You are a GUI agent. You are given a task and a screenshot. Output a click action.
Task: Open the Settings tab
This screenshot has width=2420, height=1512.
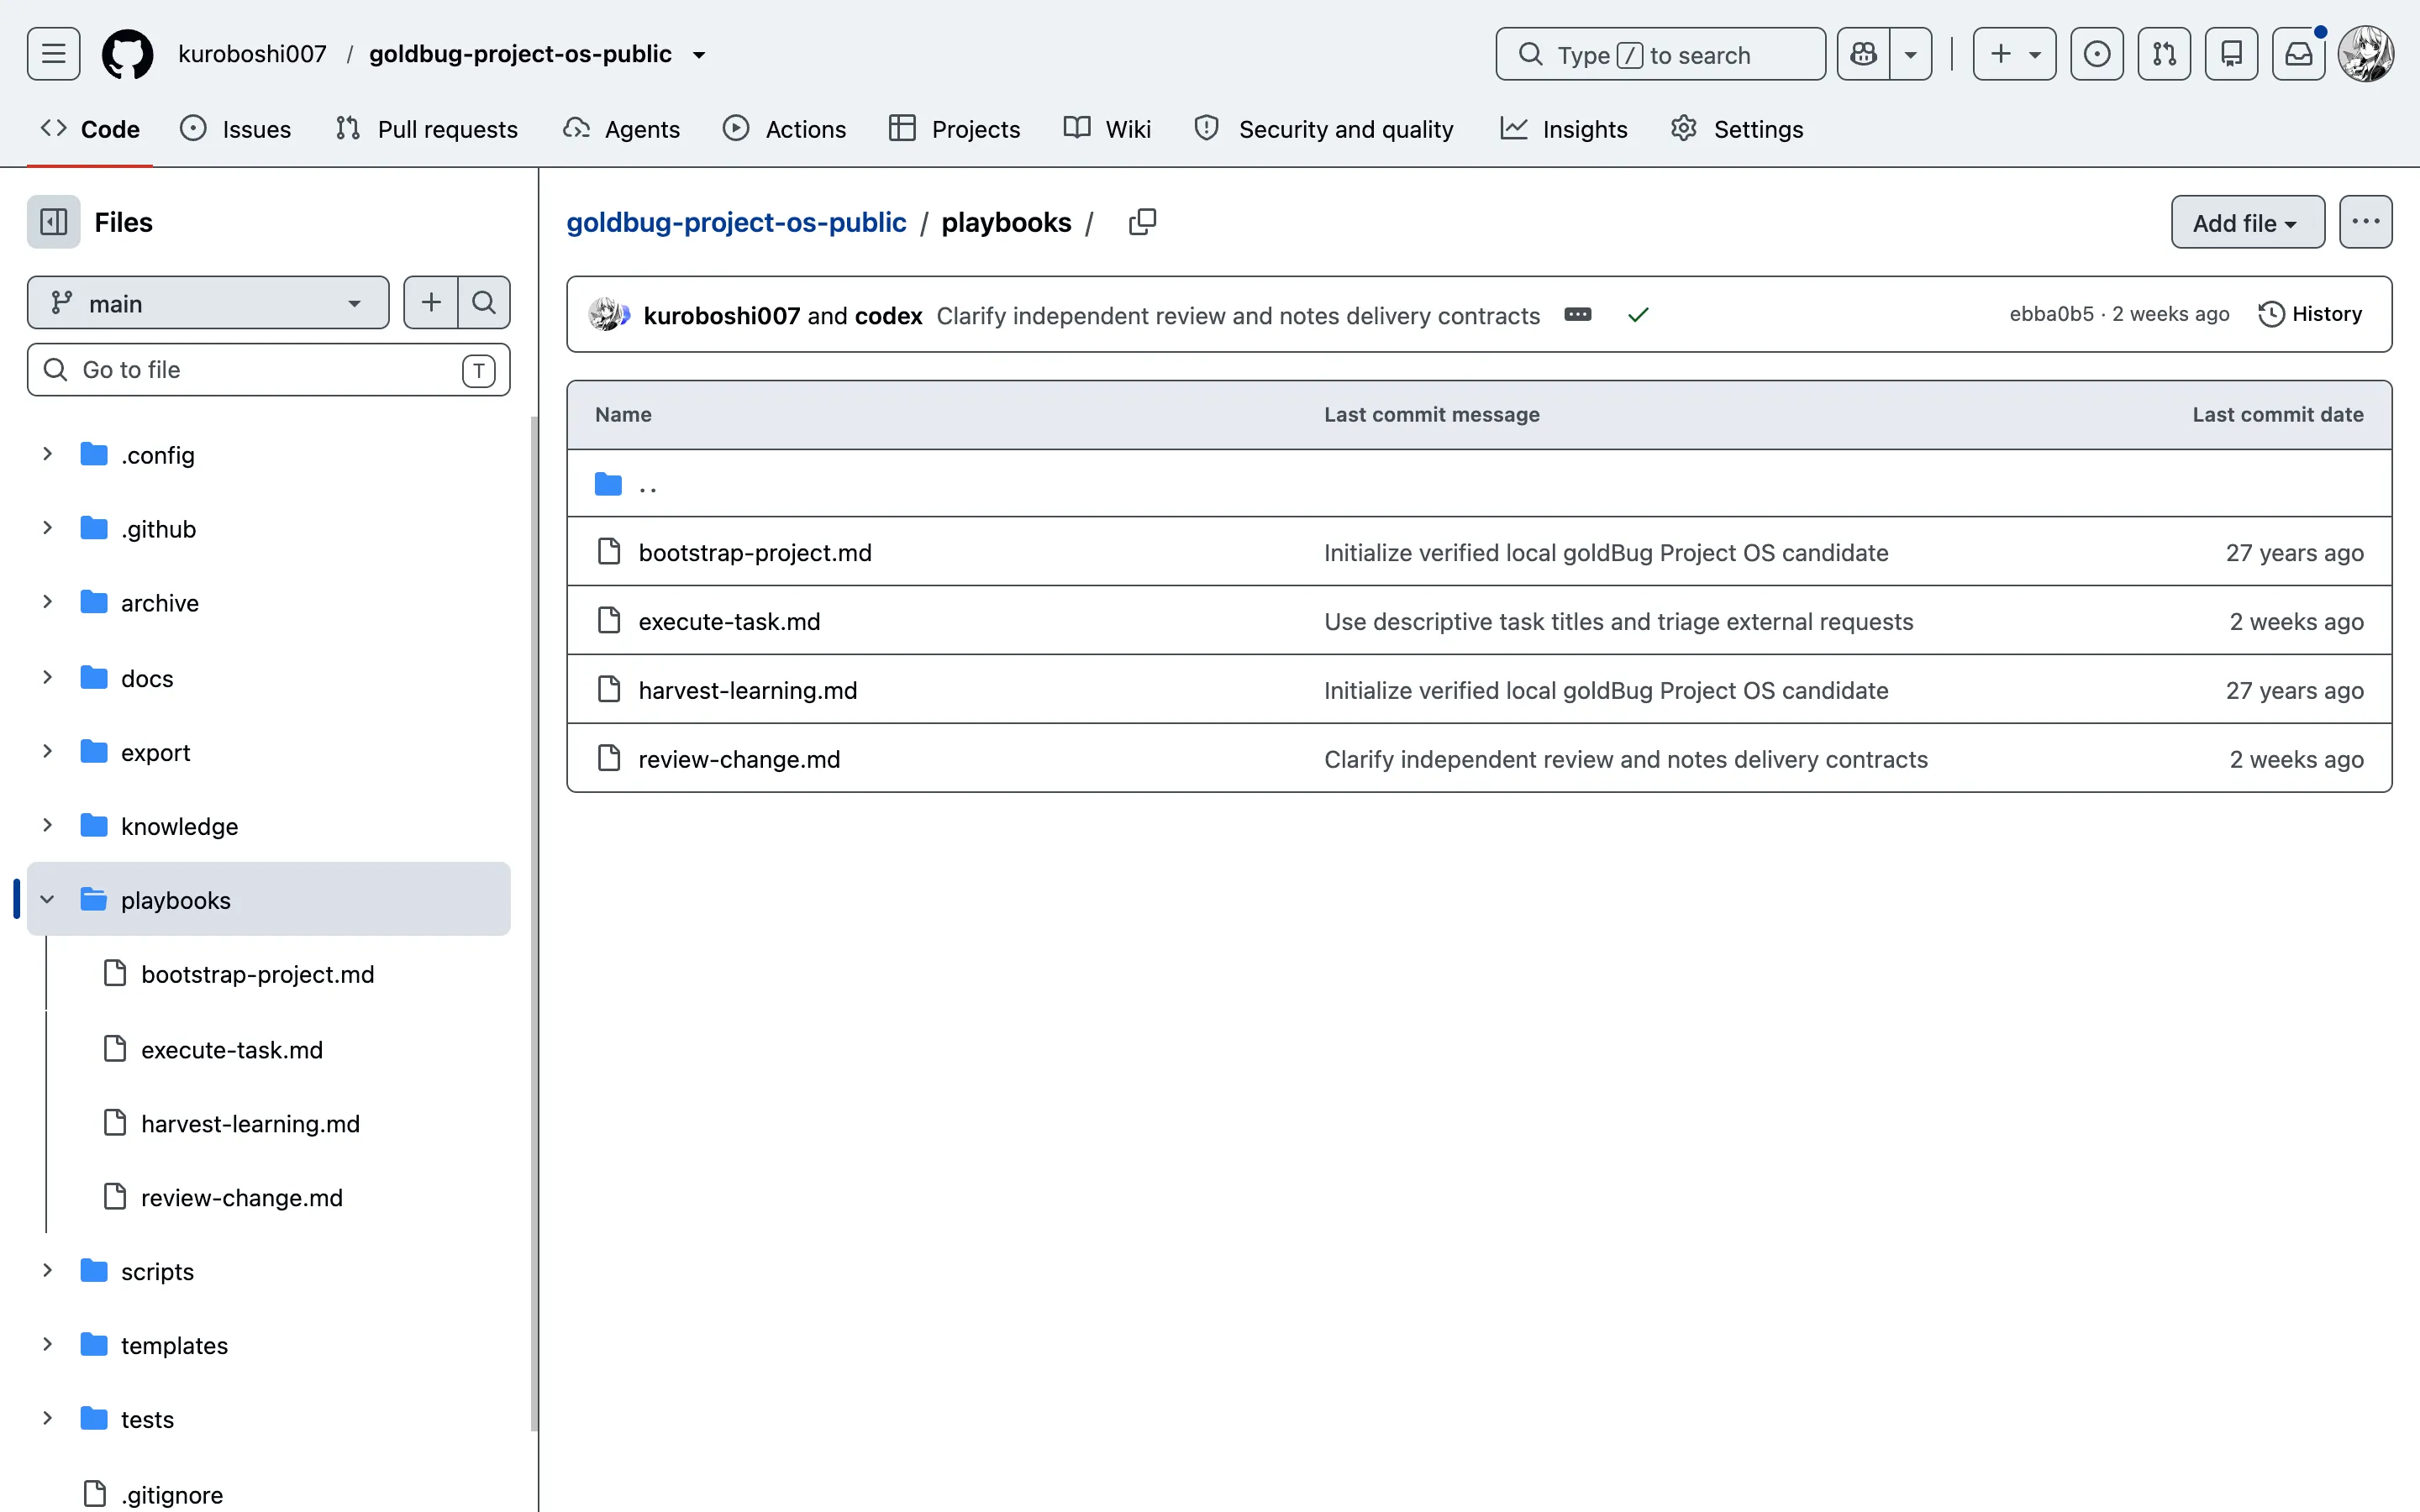pos(1737,129)
